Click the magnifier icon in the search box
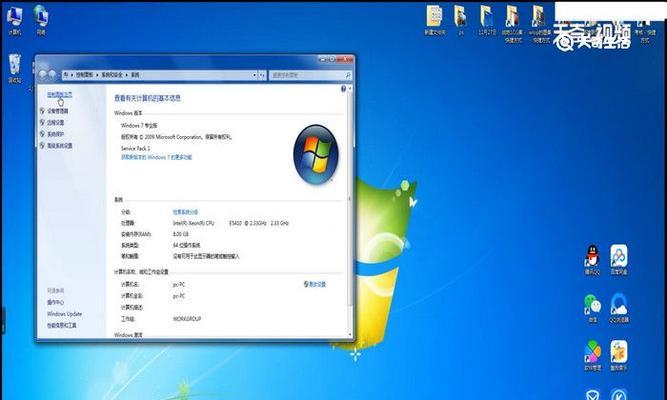Viewport: 667px width, 400px height. coord(348,75)
